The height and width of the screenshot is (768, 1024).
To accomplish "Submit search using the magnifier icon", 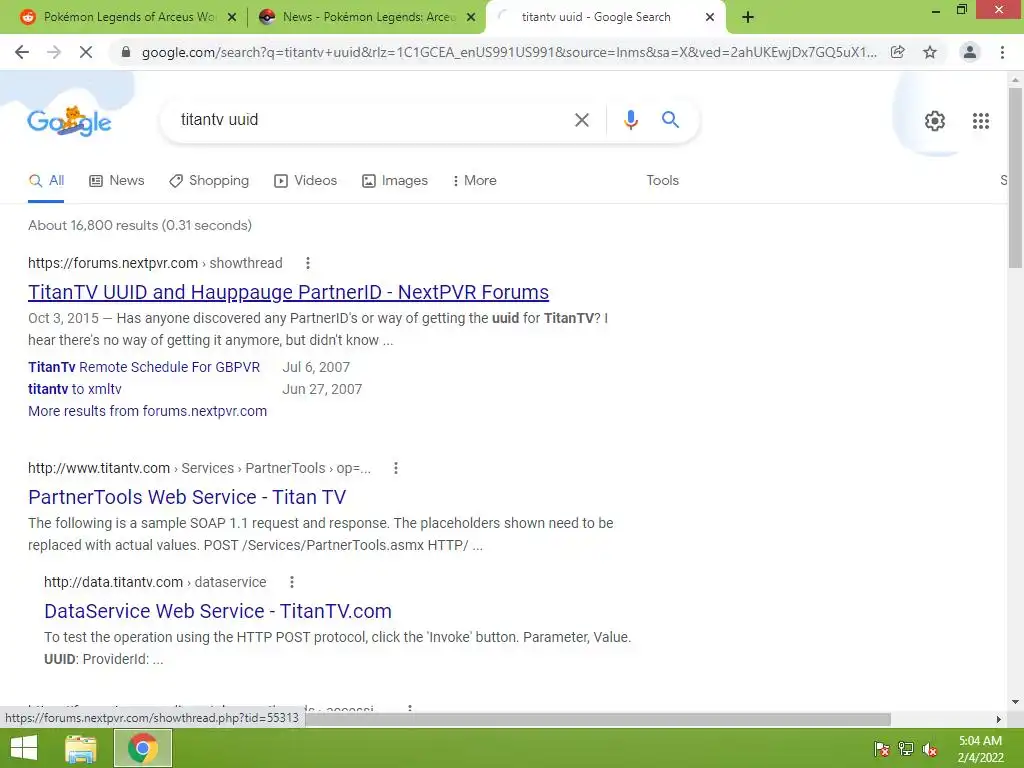I will [x=670, y=120].
